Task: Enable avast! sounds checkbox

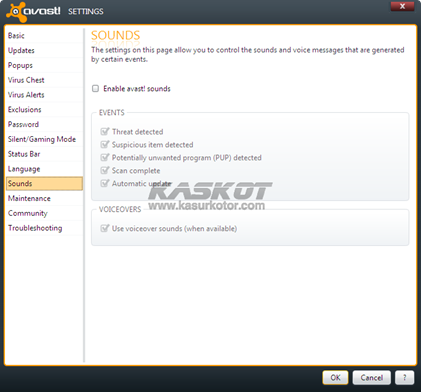Action: 95,88
